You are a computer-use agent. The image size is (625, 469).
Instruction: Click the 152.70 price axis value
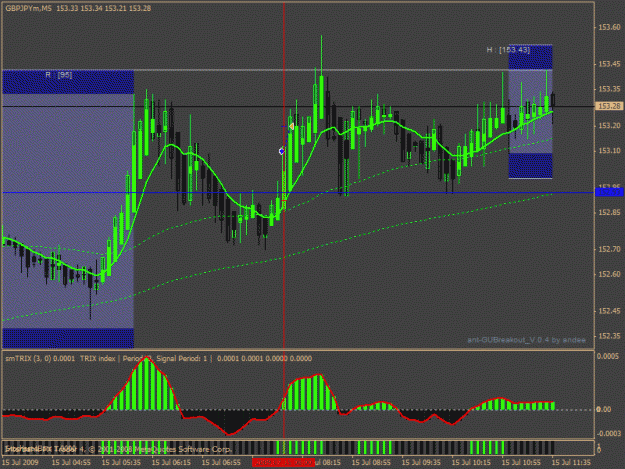click(x=609, y=249)
